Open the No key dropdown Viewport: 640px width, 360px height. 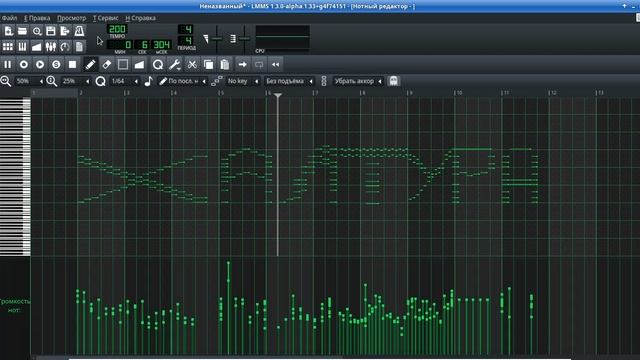[x=242, y=81]
